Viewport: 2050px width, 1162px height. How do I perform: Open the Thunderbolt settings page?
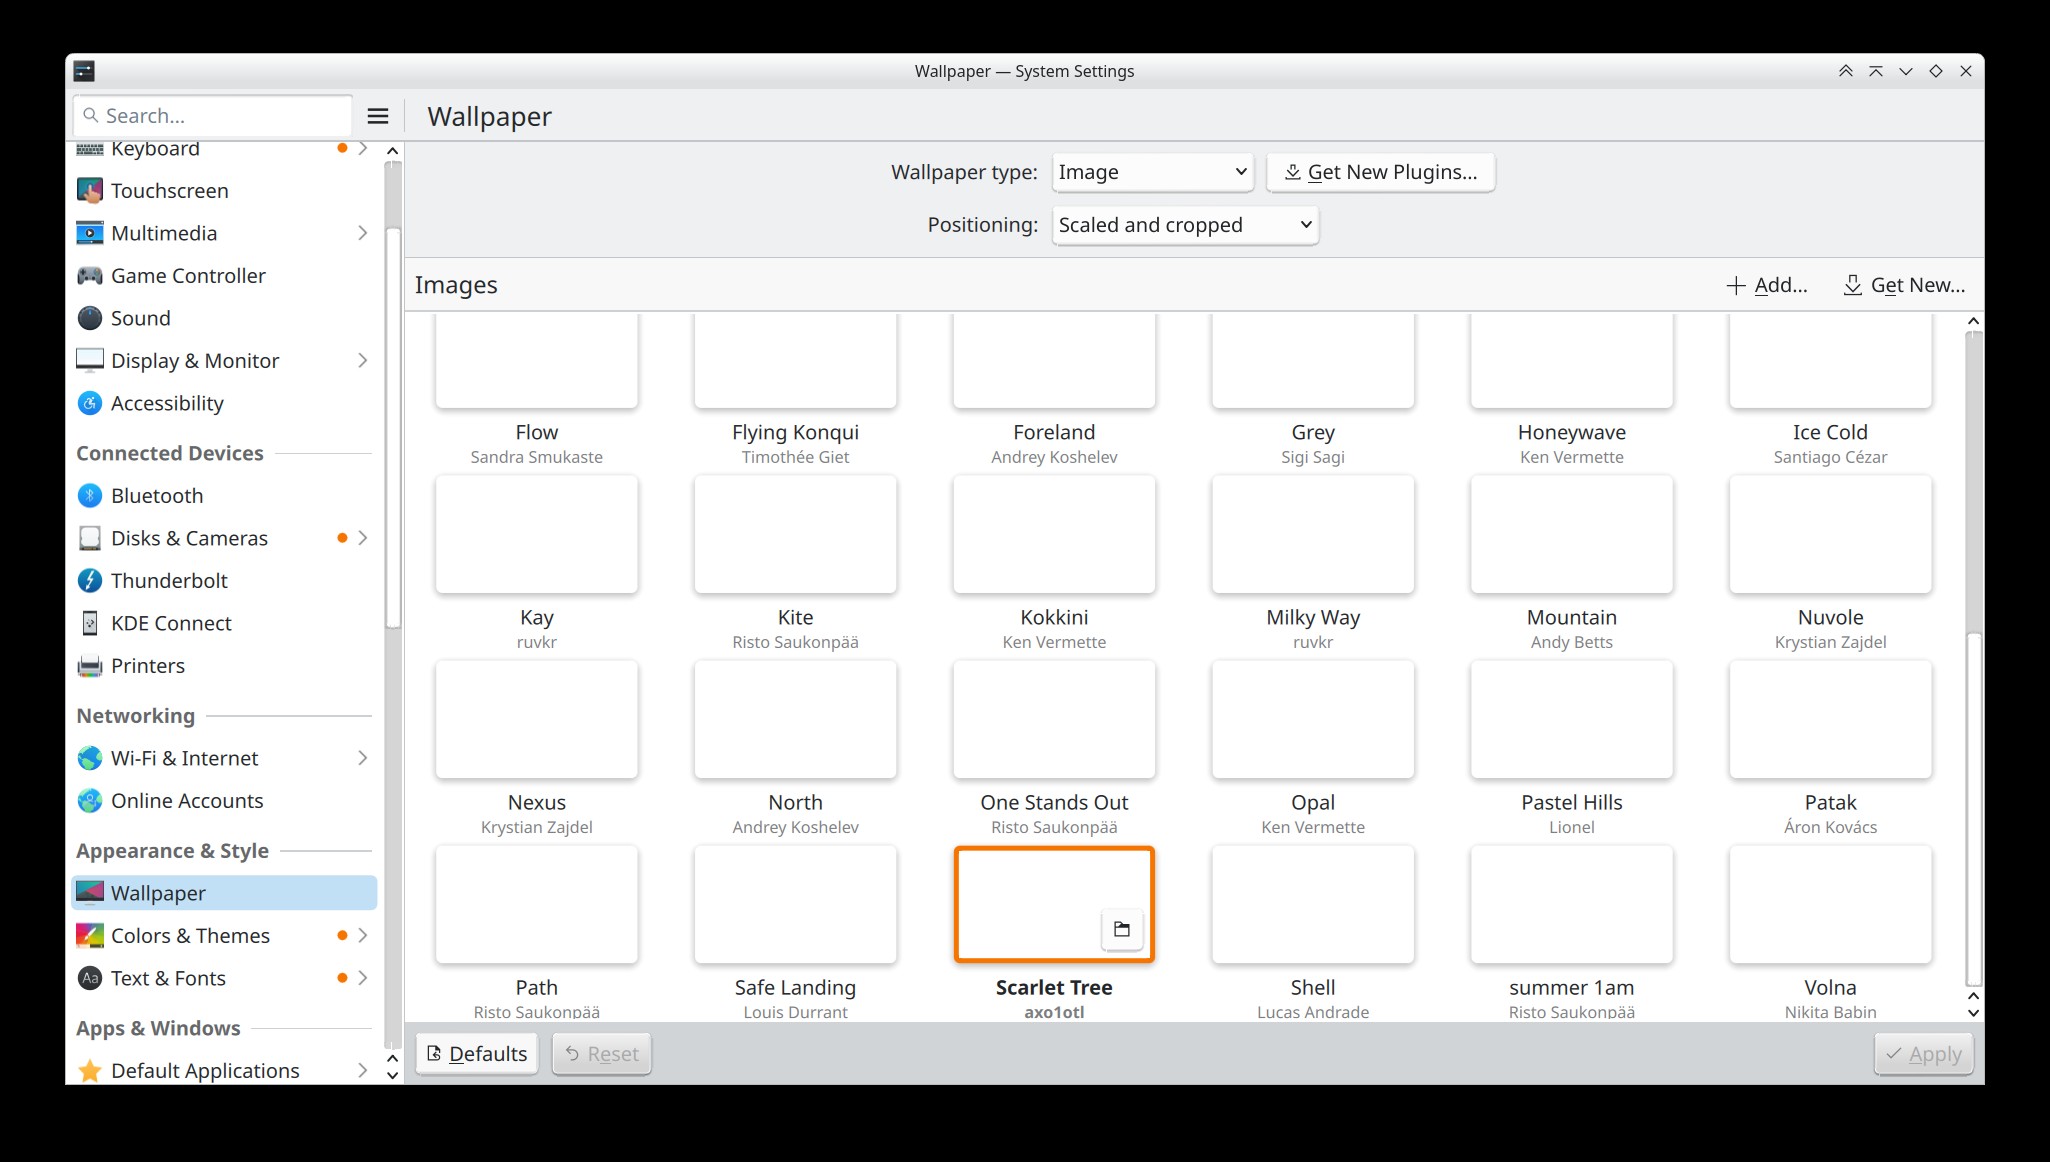pos(224,580)
